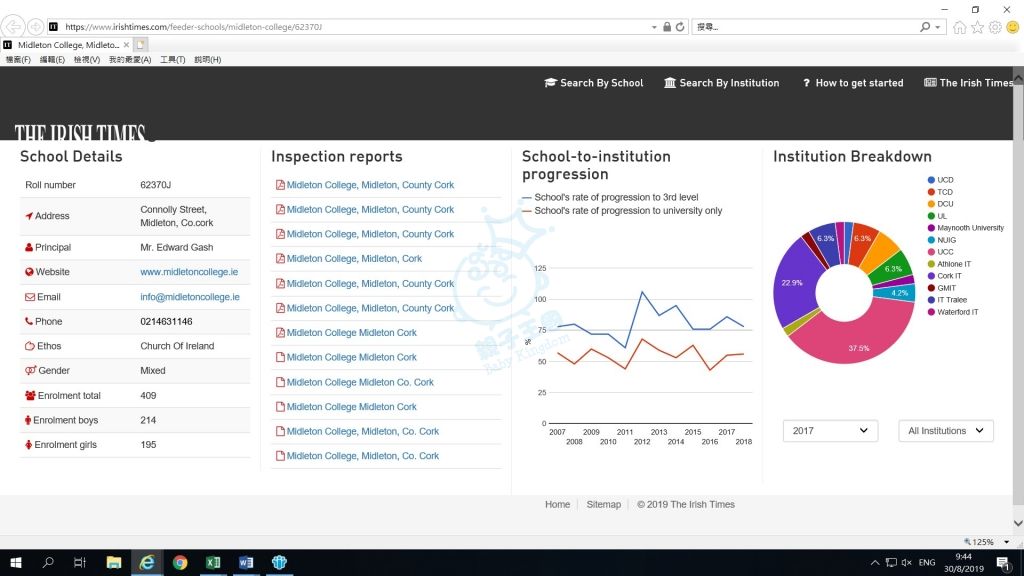Open the notification center icon

[1002, 562]
